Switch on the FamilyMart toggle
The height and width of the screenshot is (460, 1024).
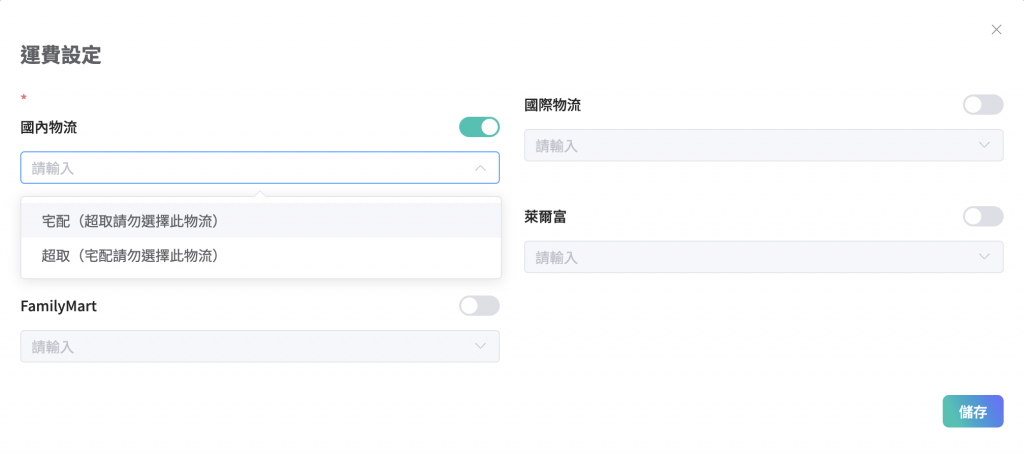[479, 306]
